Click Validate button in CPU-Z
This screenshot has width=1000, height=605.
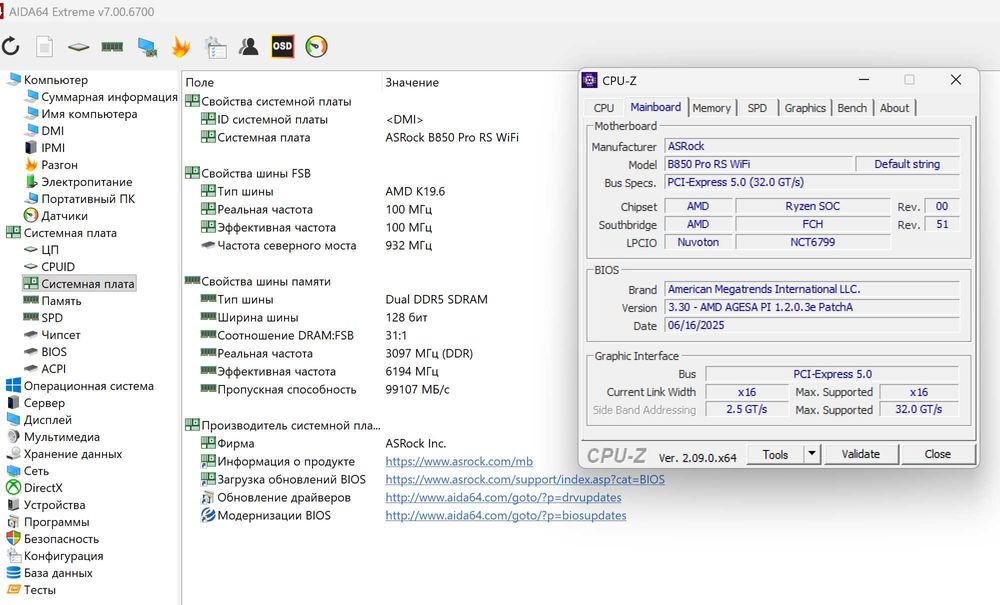pyautogui.click(x=860, y=454)
